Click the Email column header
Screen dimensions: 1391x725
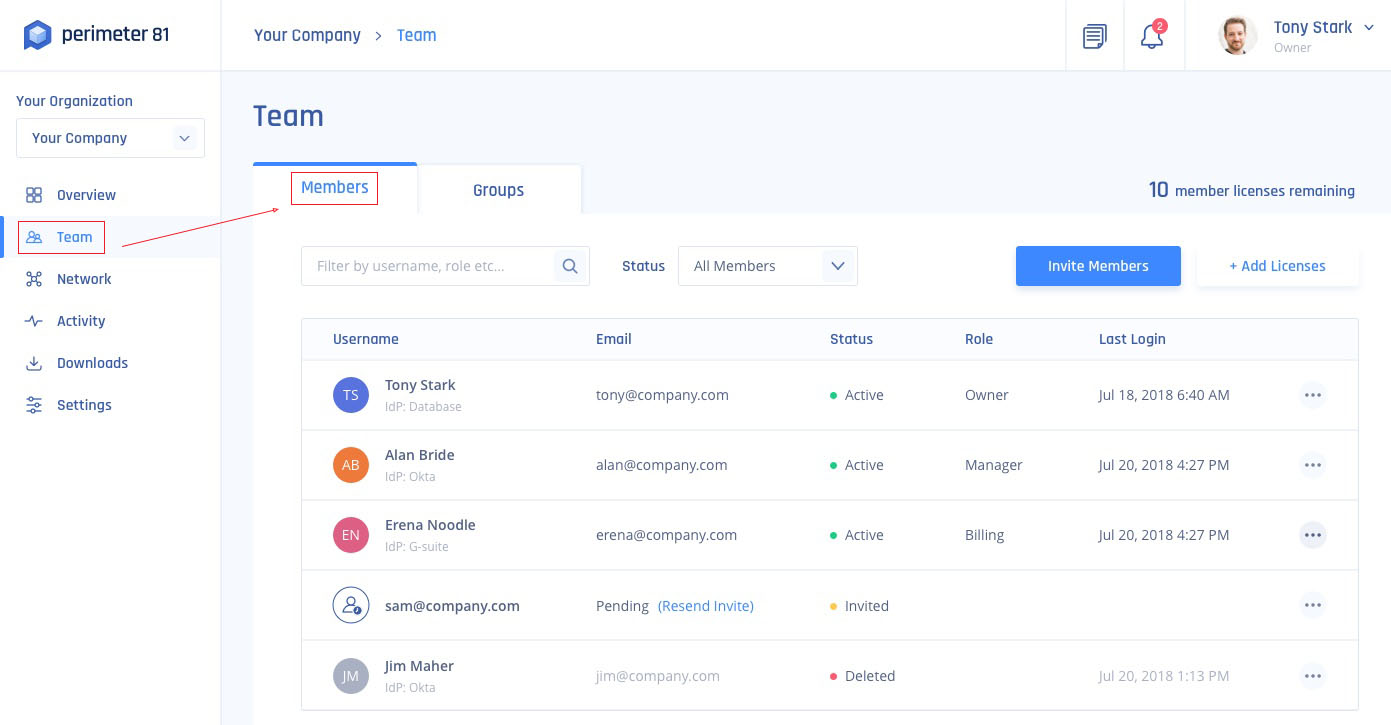[x=614, y=339]
